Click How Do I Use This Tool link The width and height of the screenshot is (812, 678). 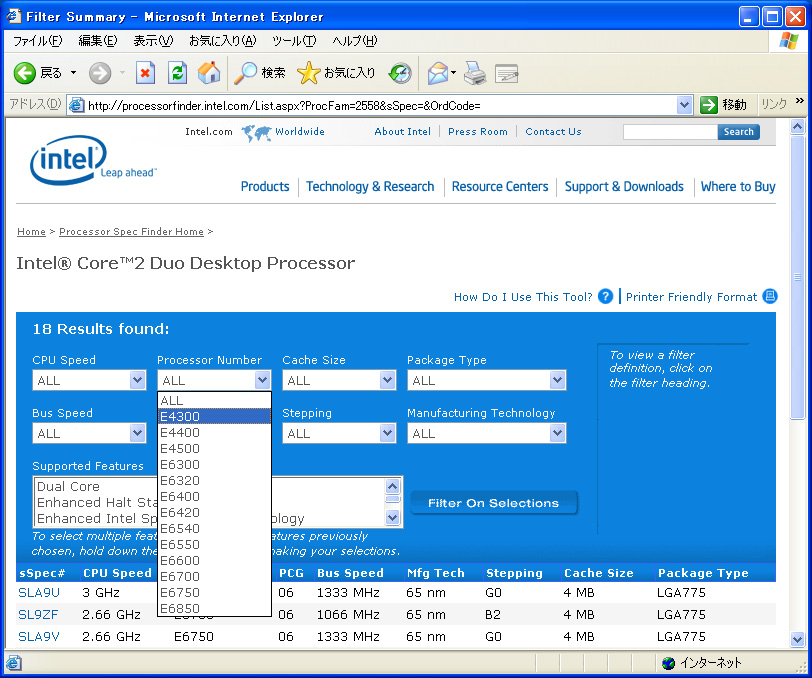tap(523, 297)
